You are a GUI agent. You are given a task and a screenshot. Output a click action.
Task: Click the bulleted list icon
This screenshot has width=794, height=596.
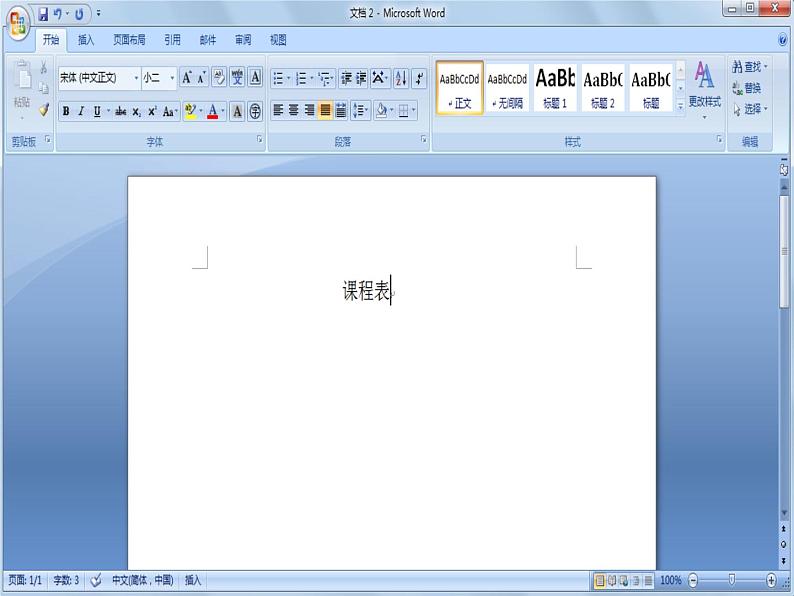279,78
